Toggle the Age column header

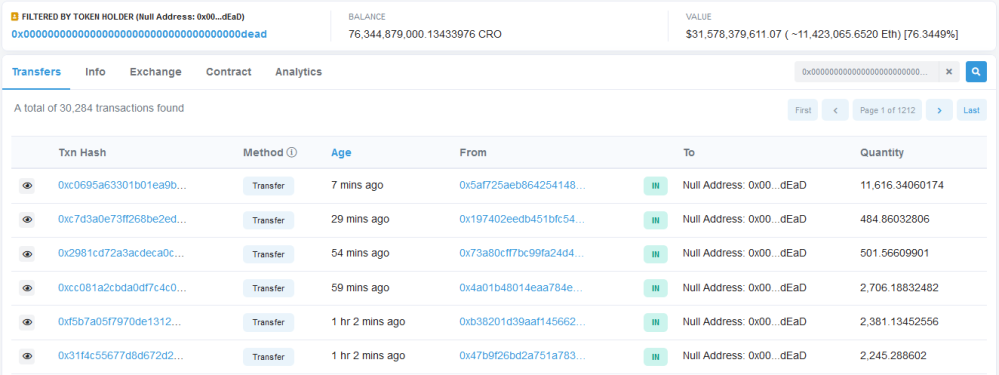coord(341,153)
